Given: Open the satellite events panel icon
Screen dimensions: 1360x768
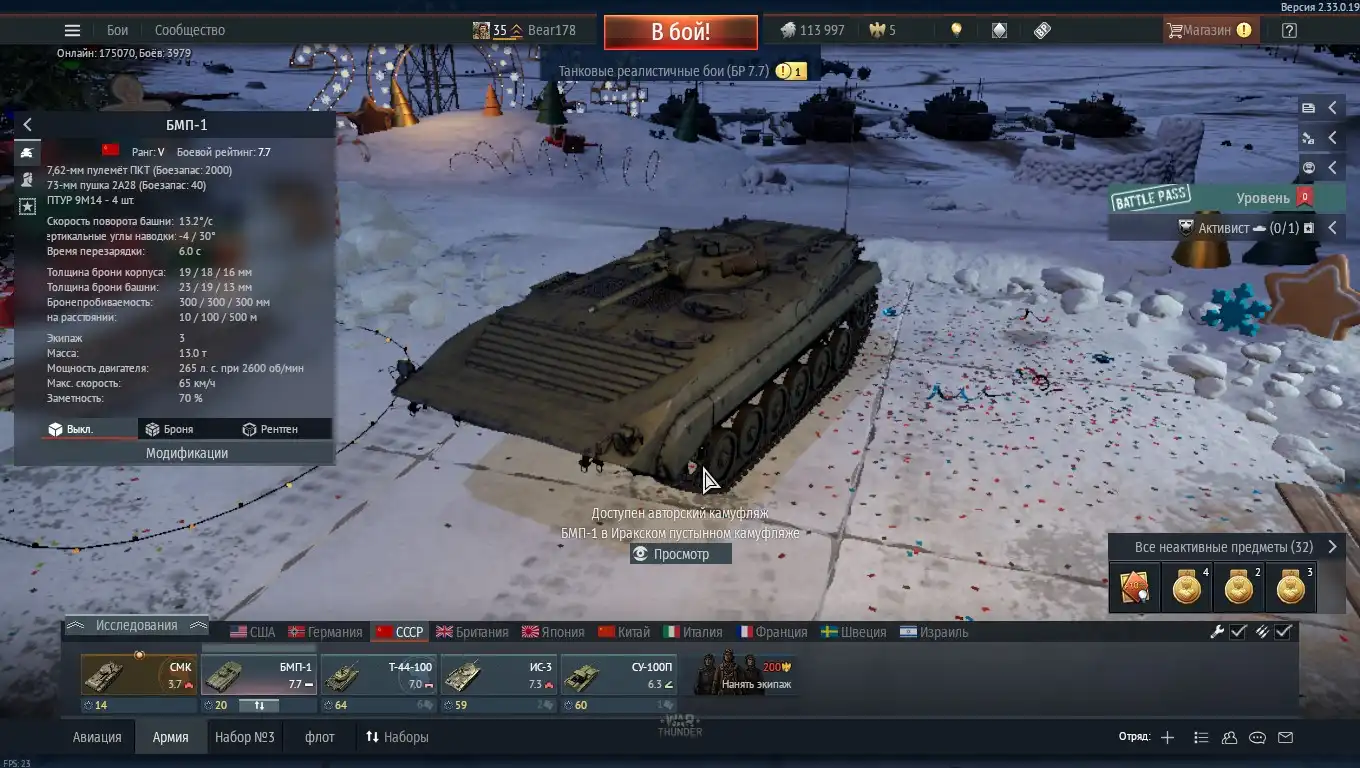Looking at the screenshot, I should (x=1308, y=138).
